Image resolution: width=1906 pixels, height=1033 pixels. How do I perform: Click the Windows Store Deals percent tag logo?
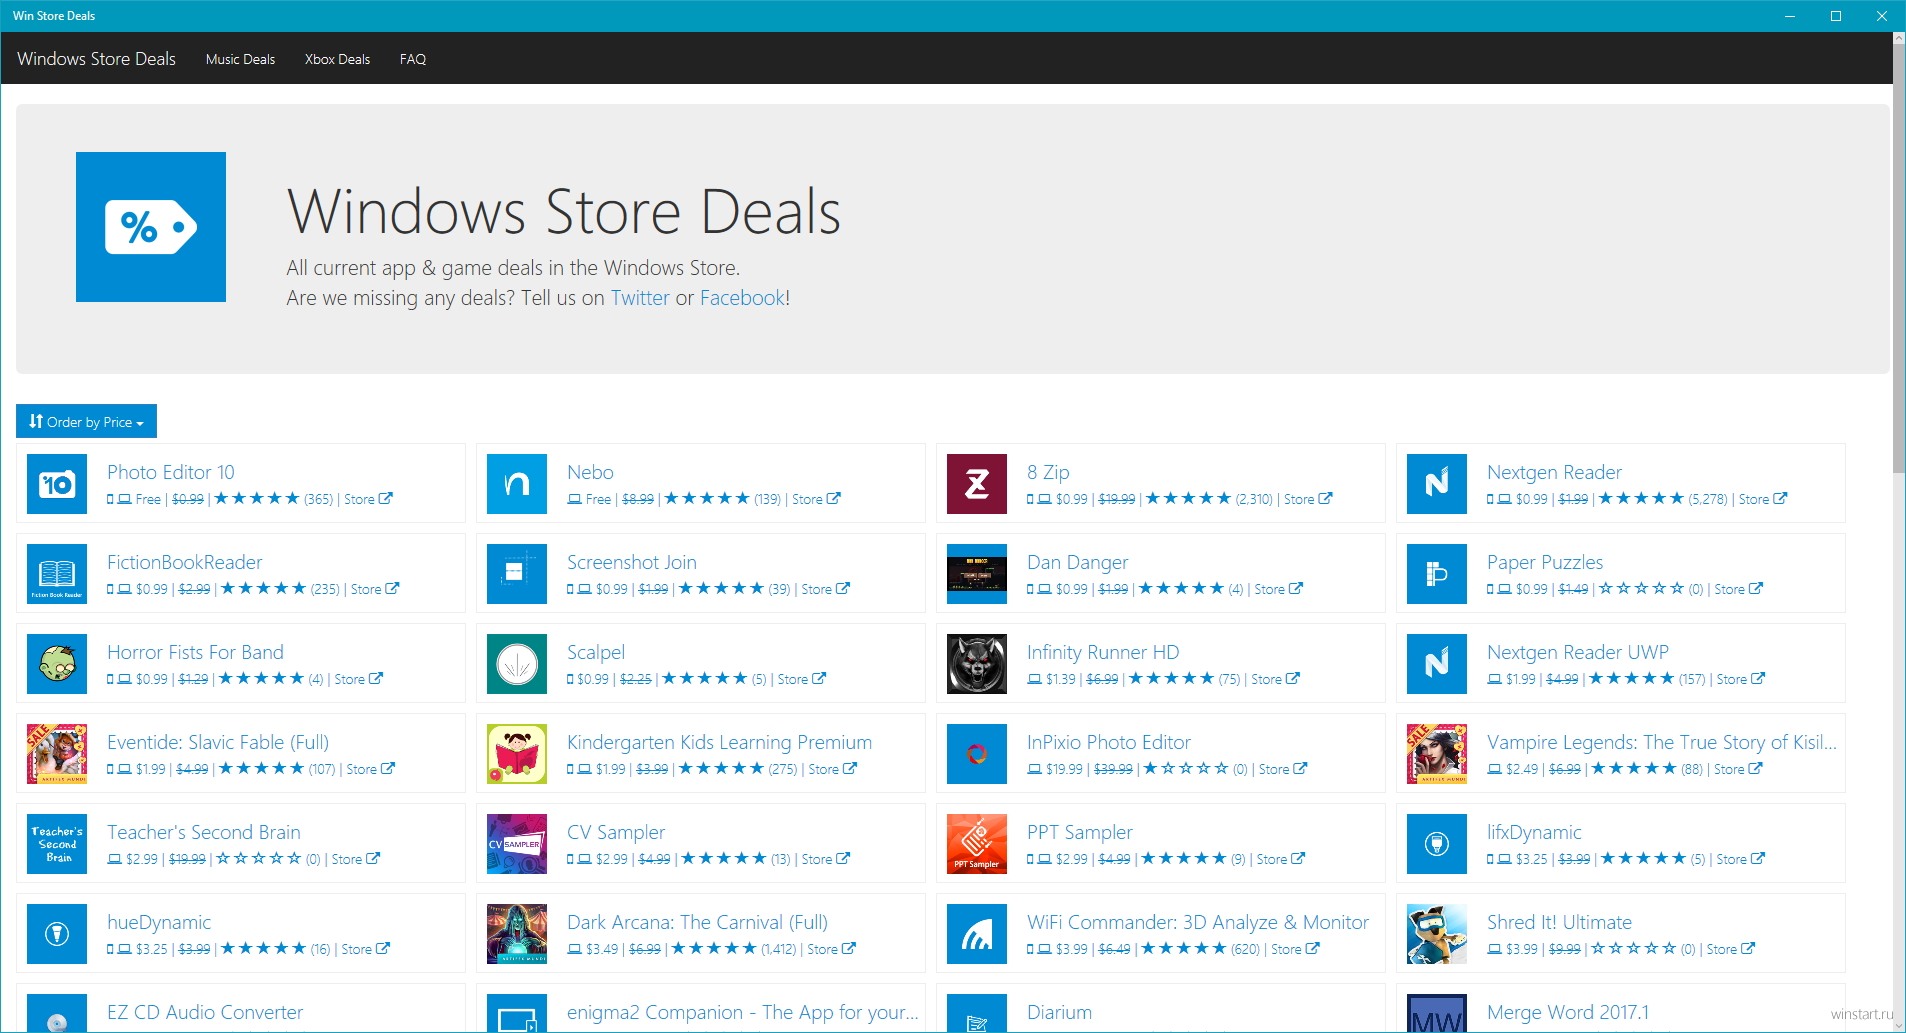[151, 227]
